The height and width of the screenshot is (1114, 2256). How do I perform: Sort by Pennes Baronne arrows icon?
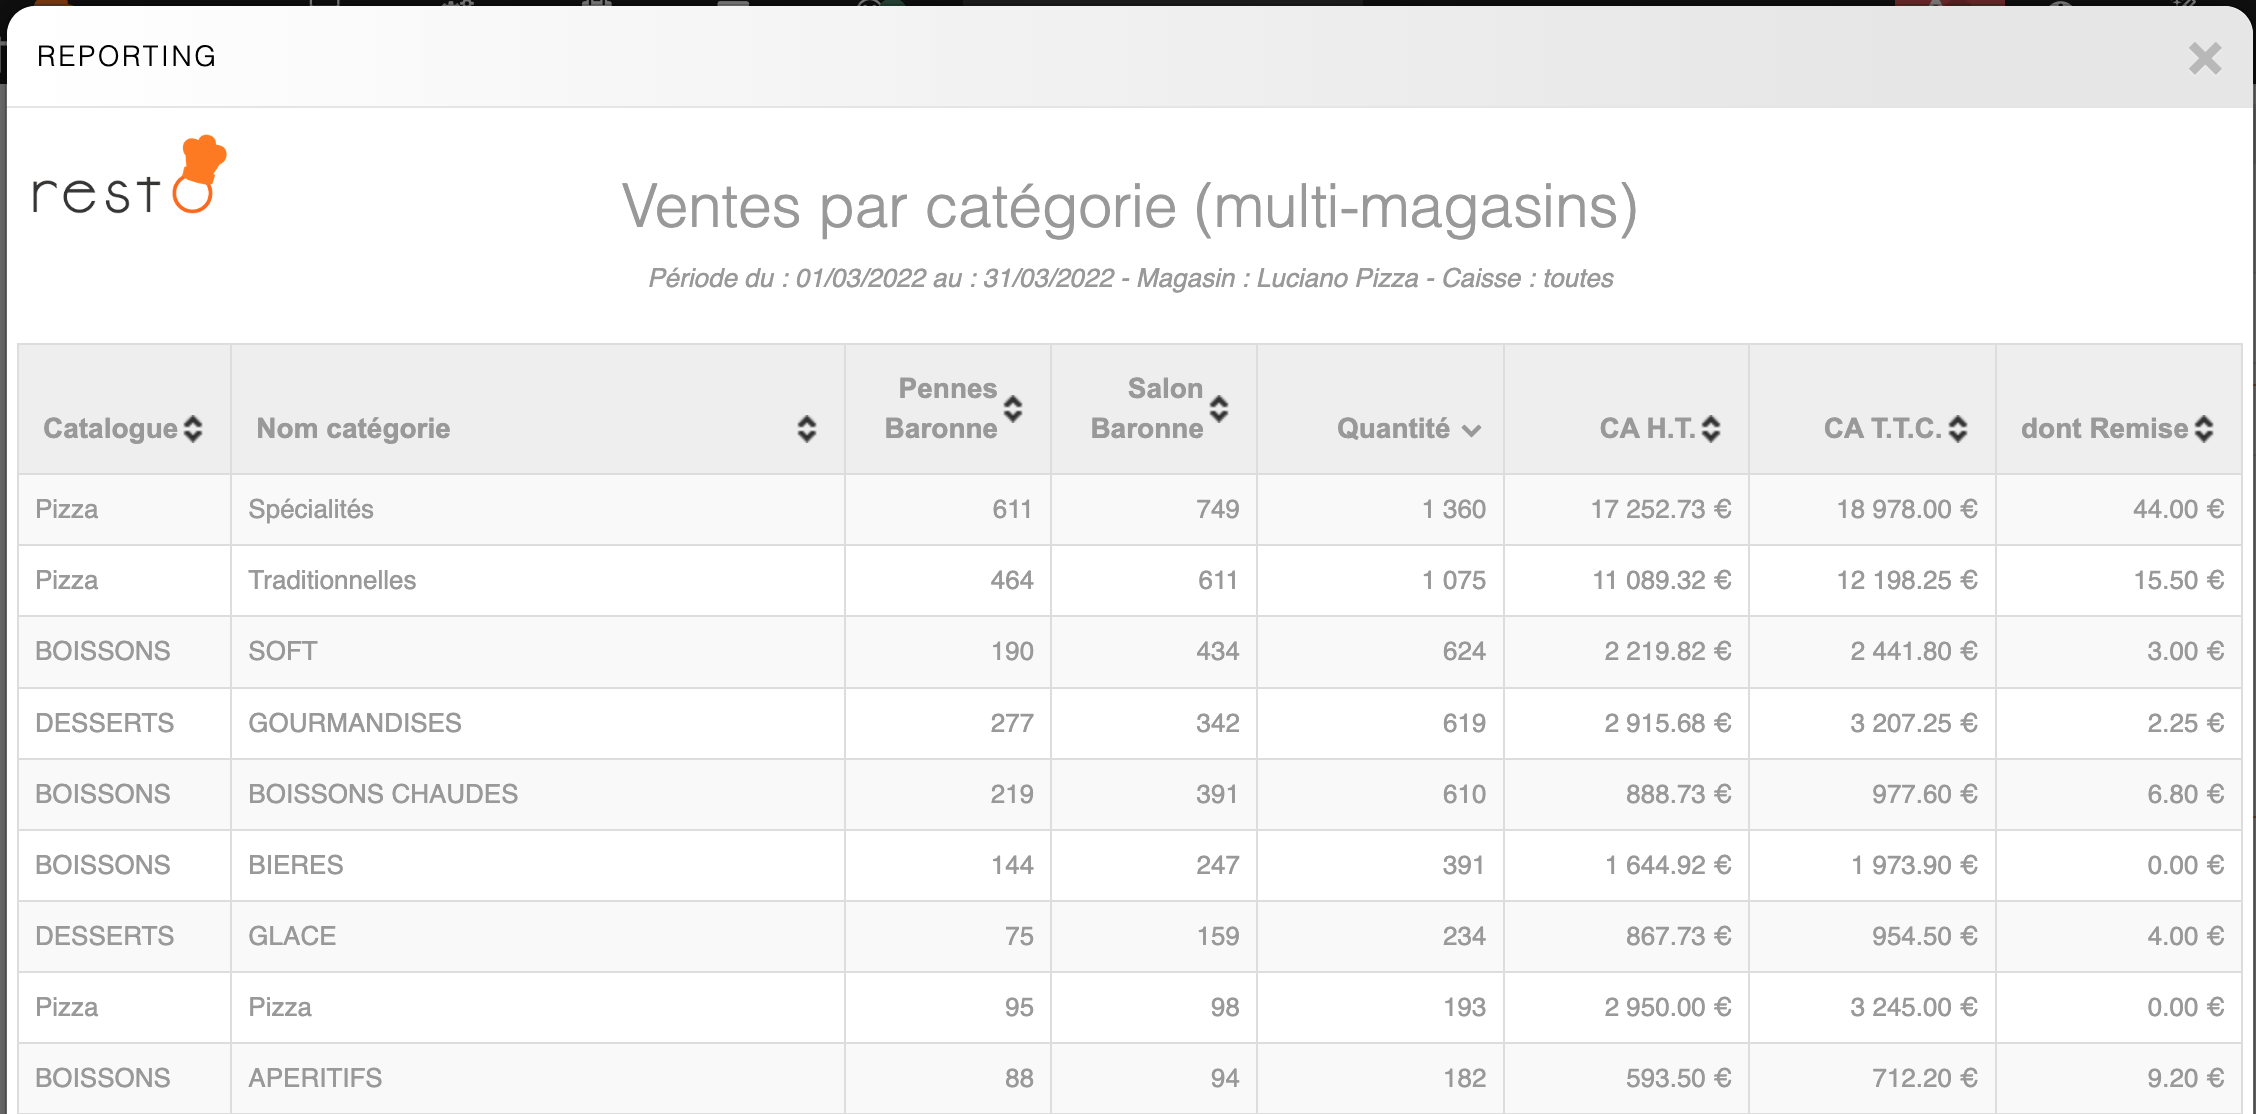(x=1013, y=408)
